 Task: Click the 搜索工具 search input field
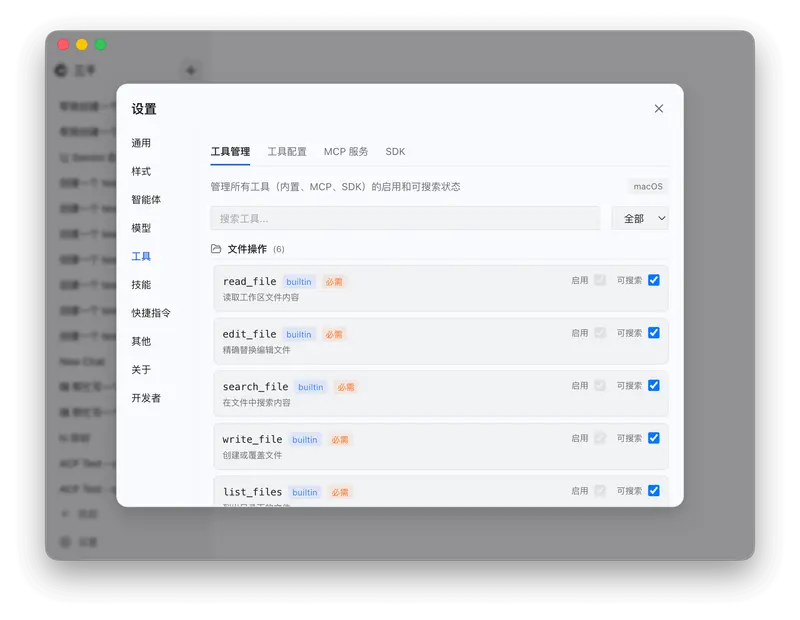coord(404,217)
